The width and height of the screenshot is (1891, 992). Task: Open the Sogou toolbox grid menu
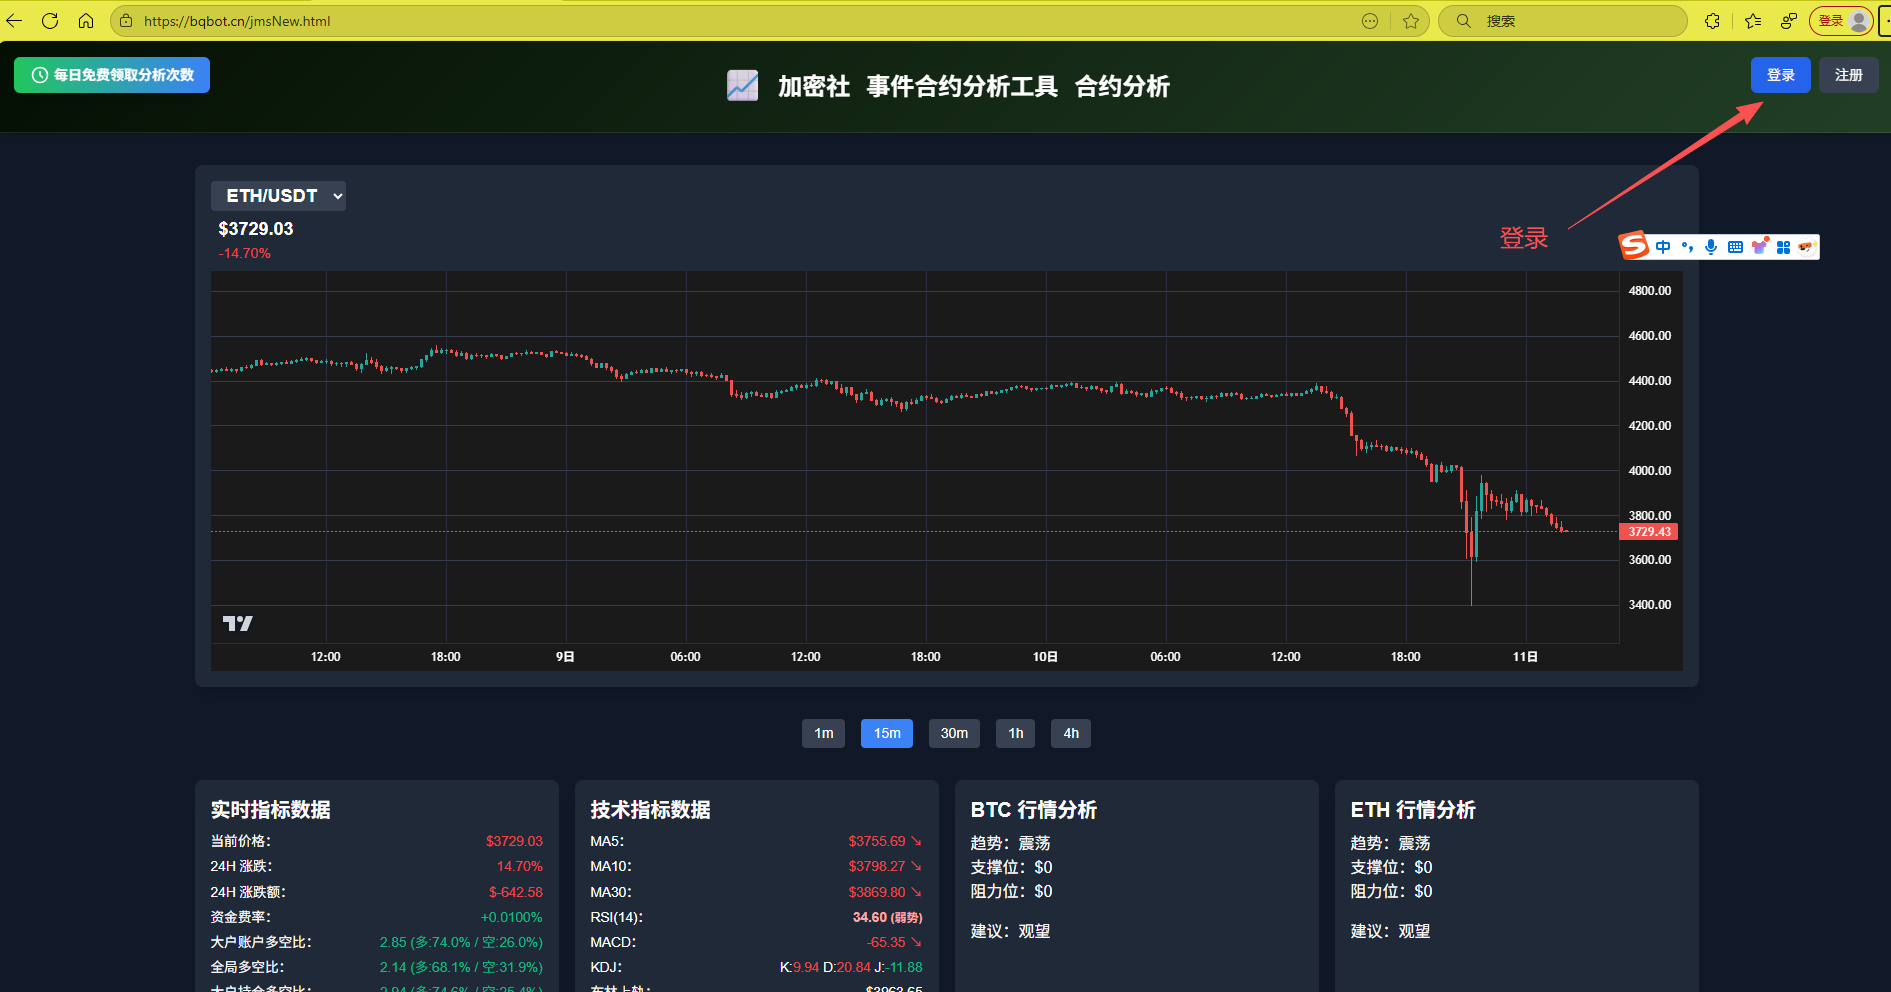coord(1783,247)
